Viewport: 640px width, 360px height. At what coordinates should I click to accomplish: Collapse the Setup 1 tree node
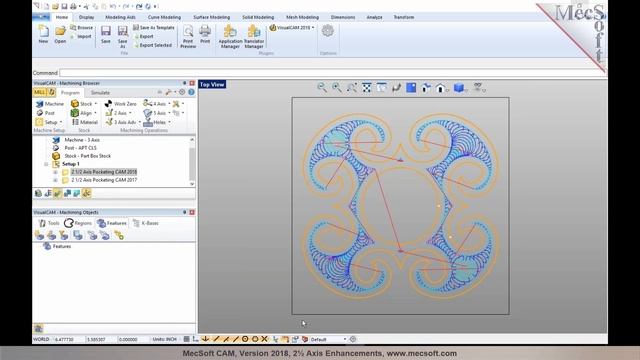click(x=46, y=164)
